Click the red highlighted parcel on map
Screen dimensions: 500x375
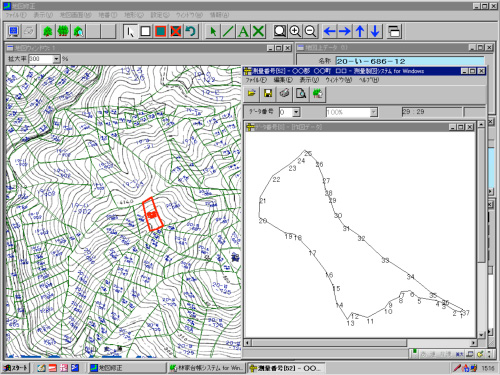coord(153,214)
